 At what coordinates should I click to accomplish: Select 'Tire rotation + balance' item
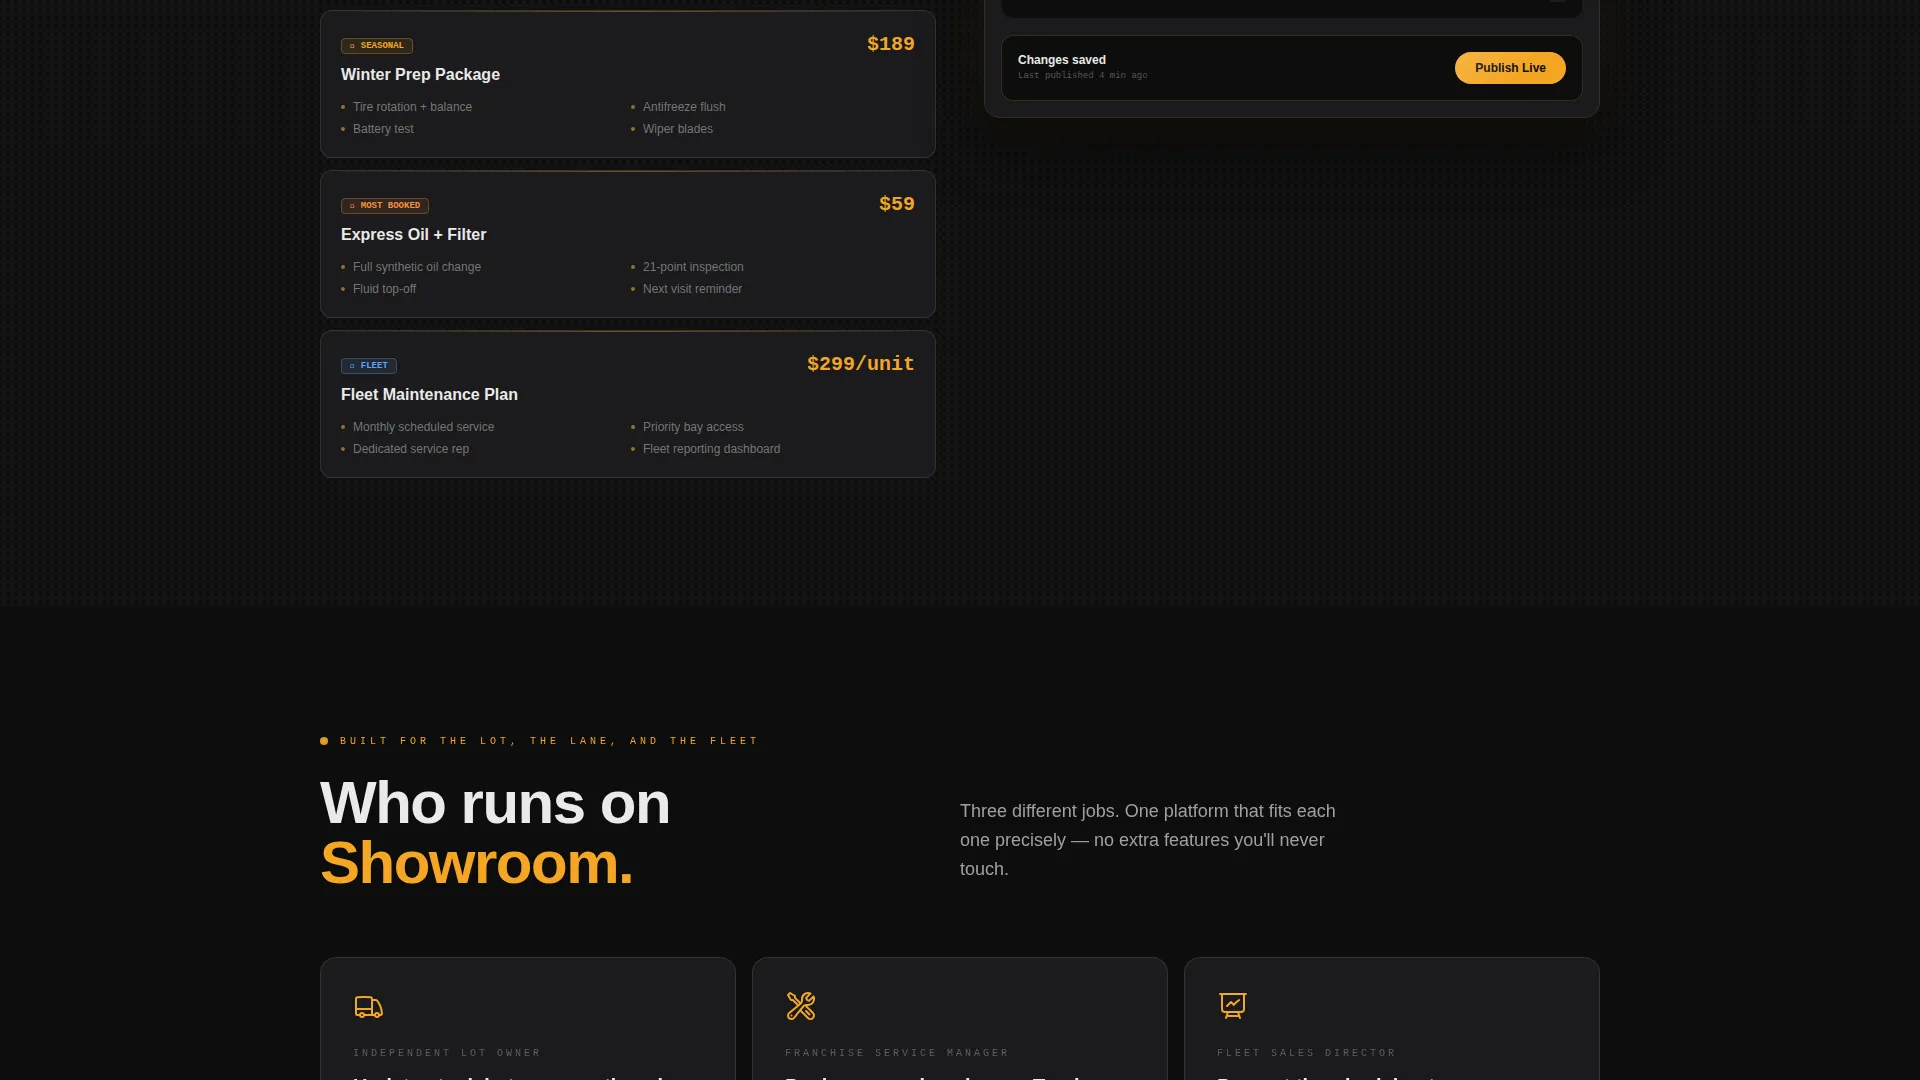click(412, 107)
